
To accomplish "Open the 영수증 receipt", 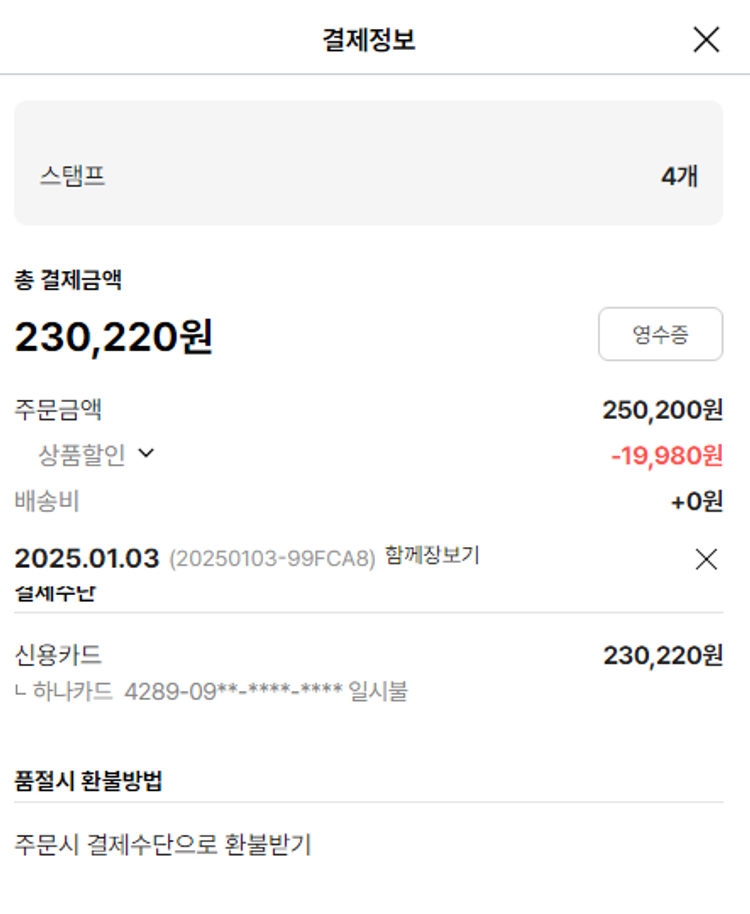I will tap(660, 334).
